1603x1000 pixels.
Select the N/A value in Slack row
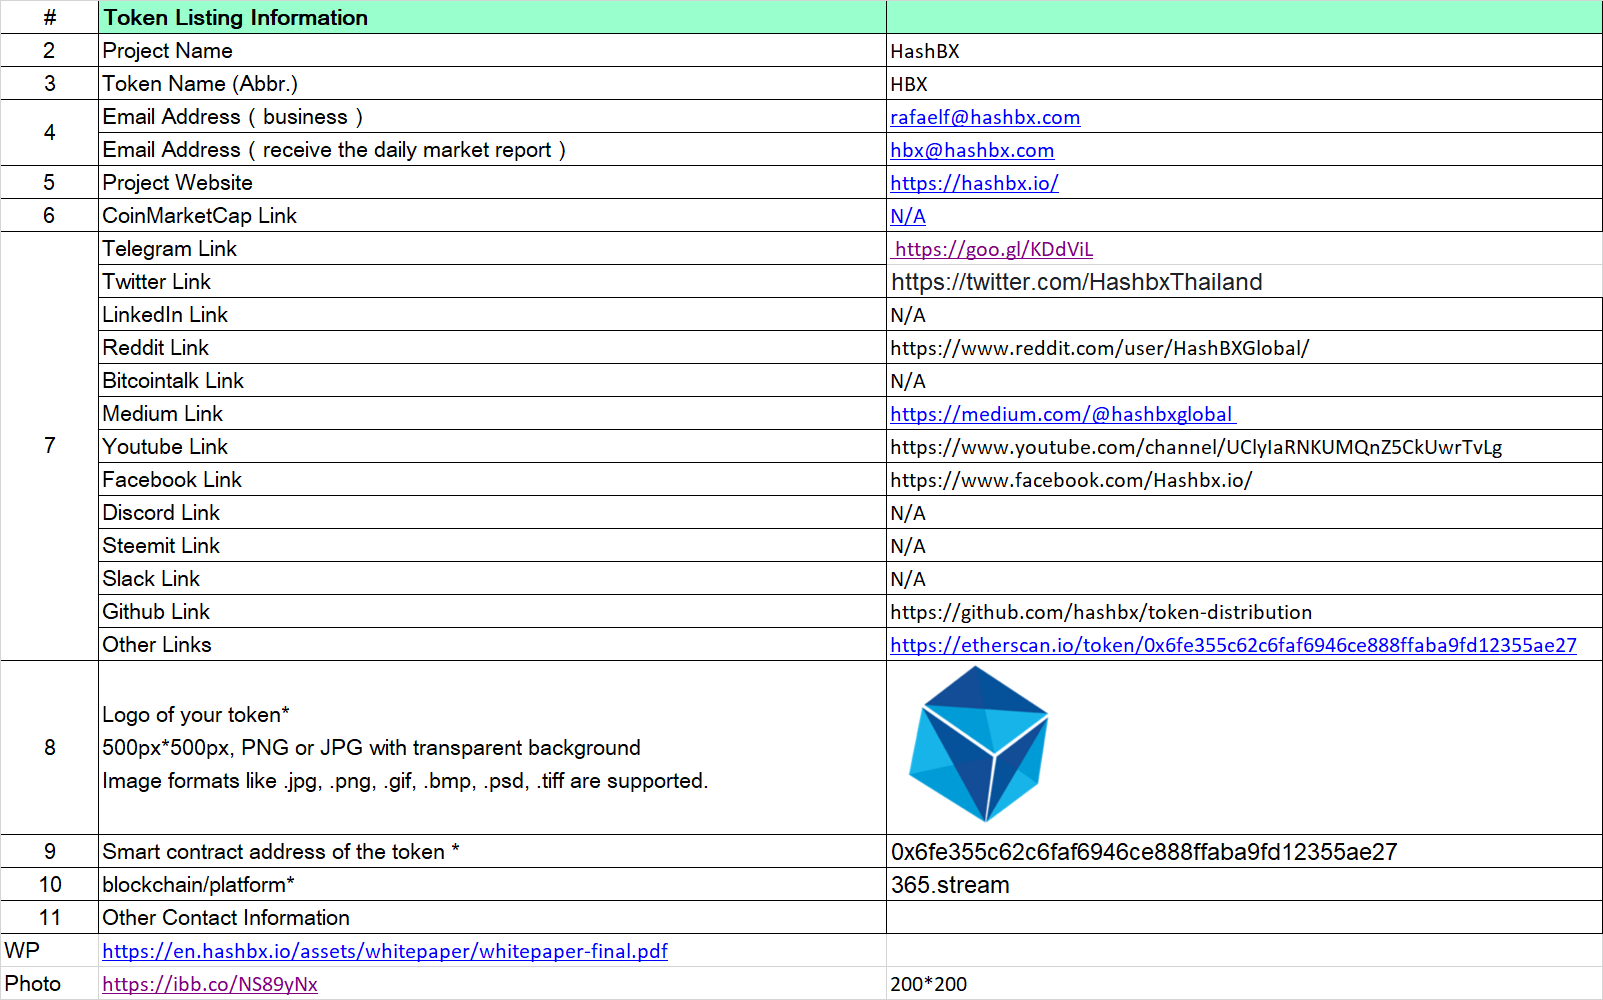(1244, 579)
